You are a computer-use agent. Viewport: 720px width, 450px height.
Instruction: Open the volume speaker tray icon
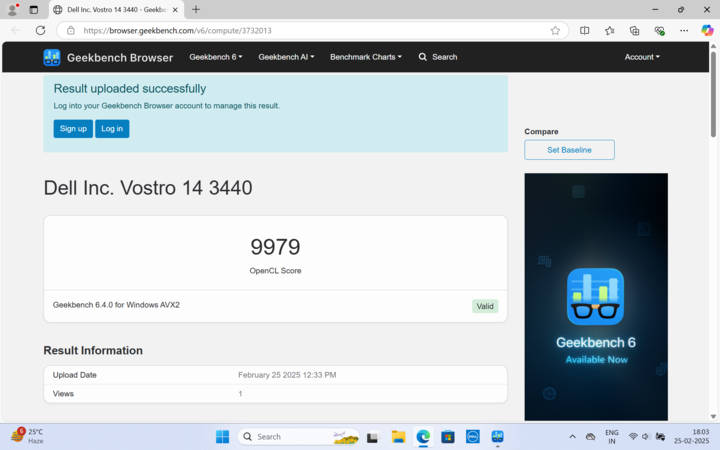[x=645, y=436]
